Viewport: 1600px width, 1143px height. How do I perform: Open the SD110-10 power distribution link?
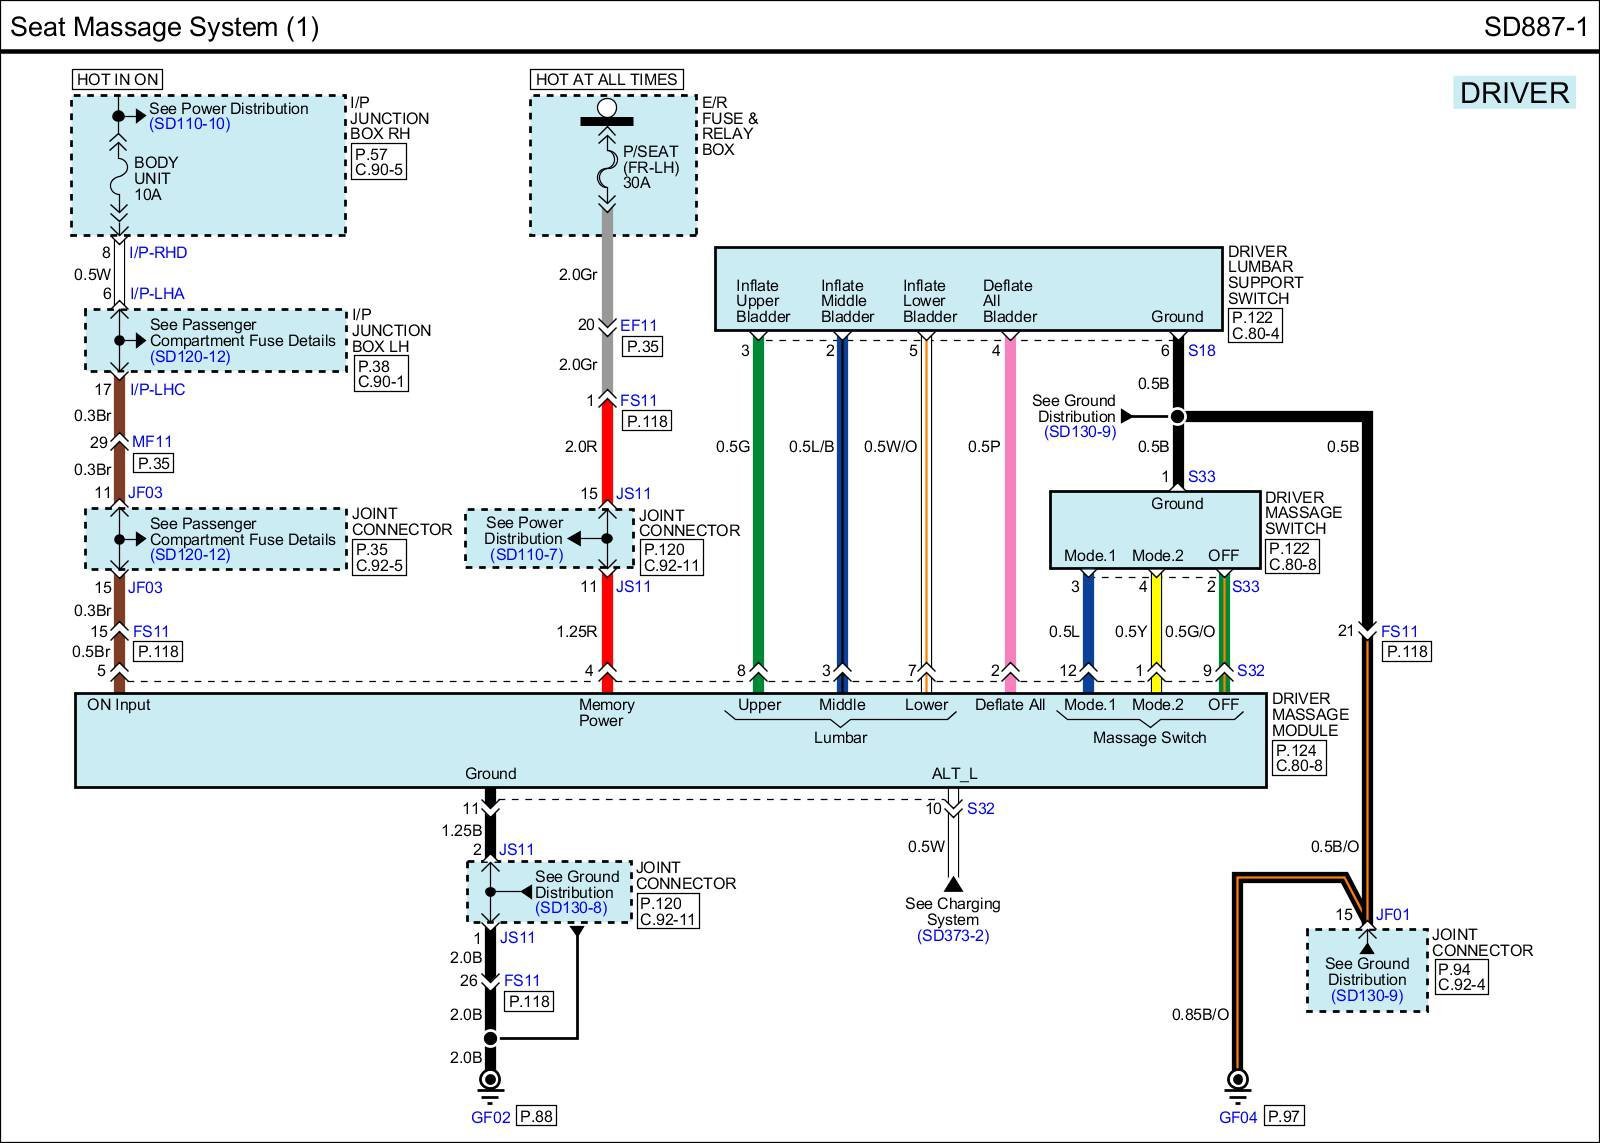point(190,124)
